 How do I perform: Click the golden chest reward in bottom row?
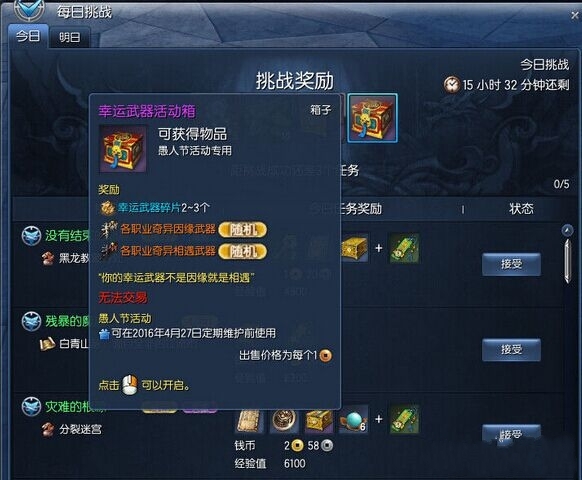318,421
